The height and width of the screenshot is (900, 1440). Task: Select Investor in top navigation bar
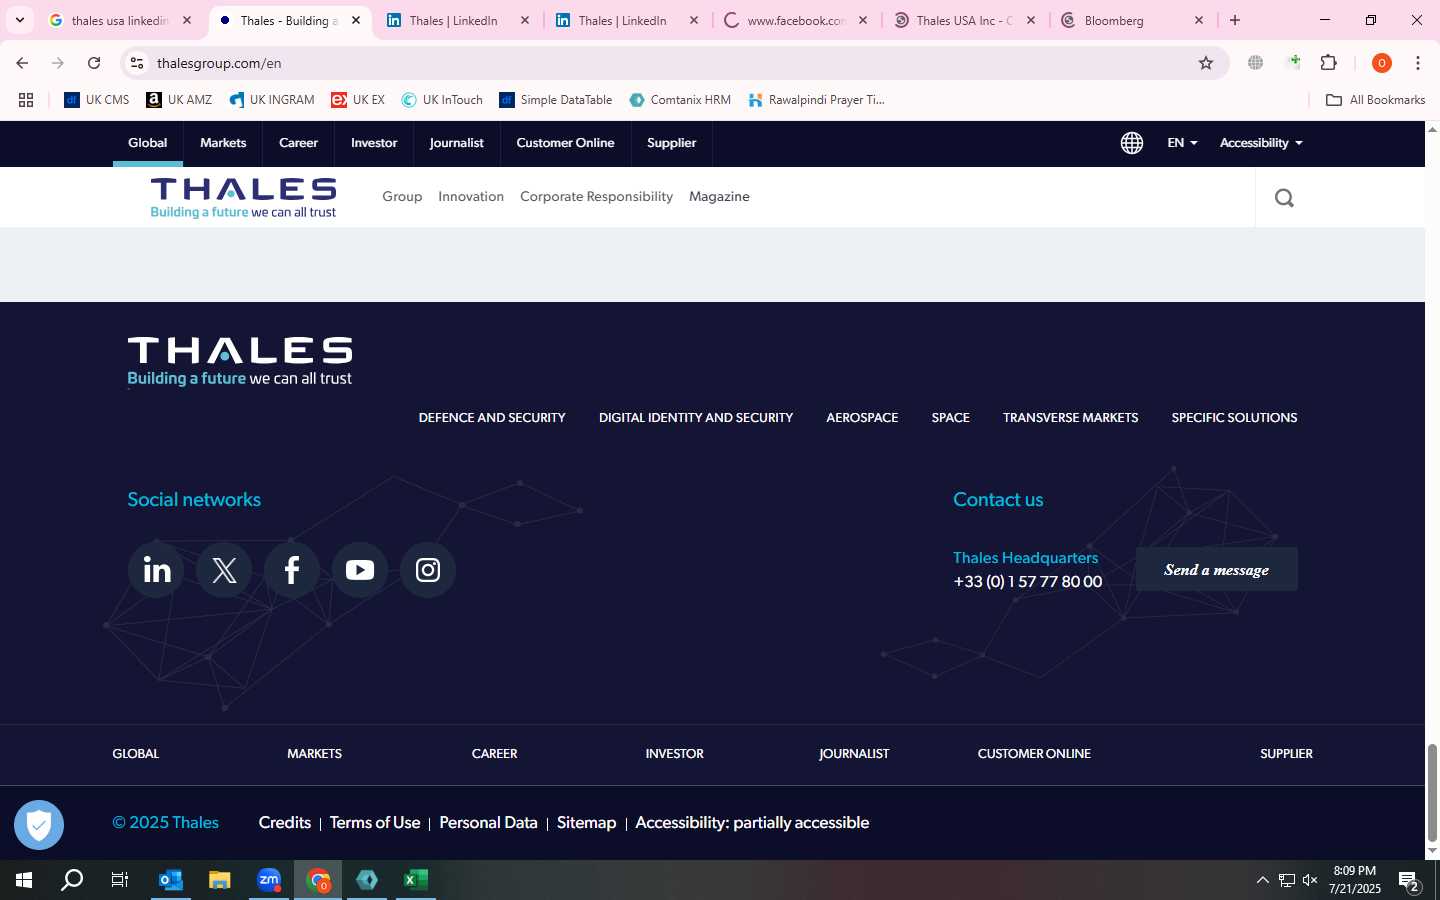(x=374, y=143)
